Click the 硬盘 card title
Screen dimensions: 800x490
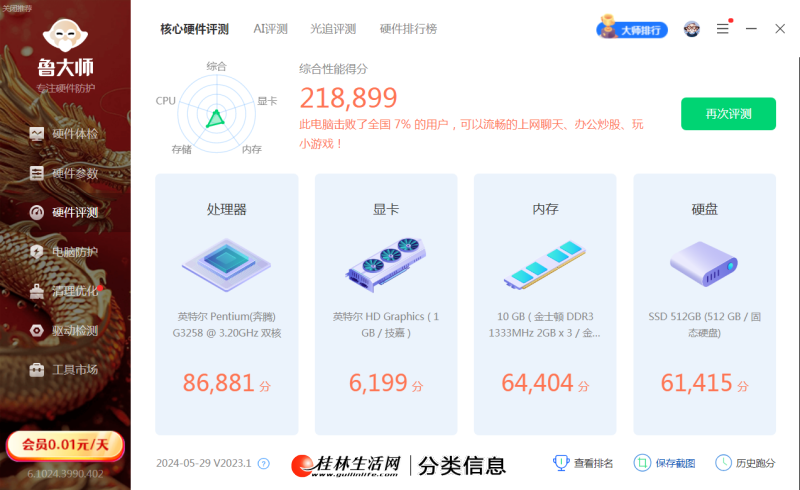tap(705, 209)
